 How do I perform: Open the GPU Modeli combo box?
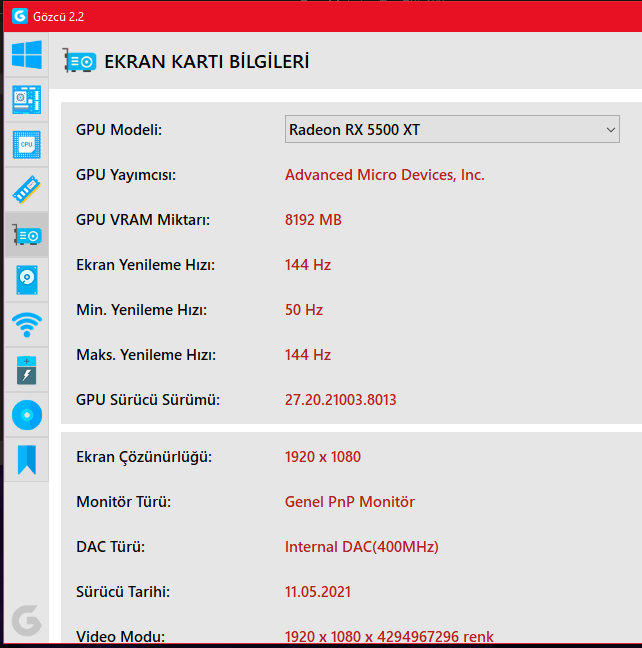pyautogui.click(x=452, y=129)
